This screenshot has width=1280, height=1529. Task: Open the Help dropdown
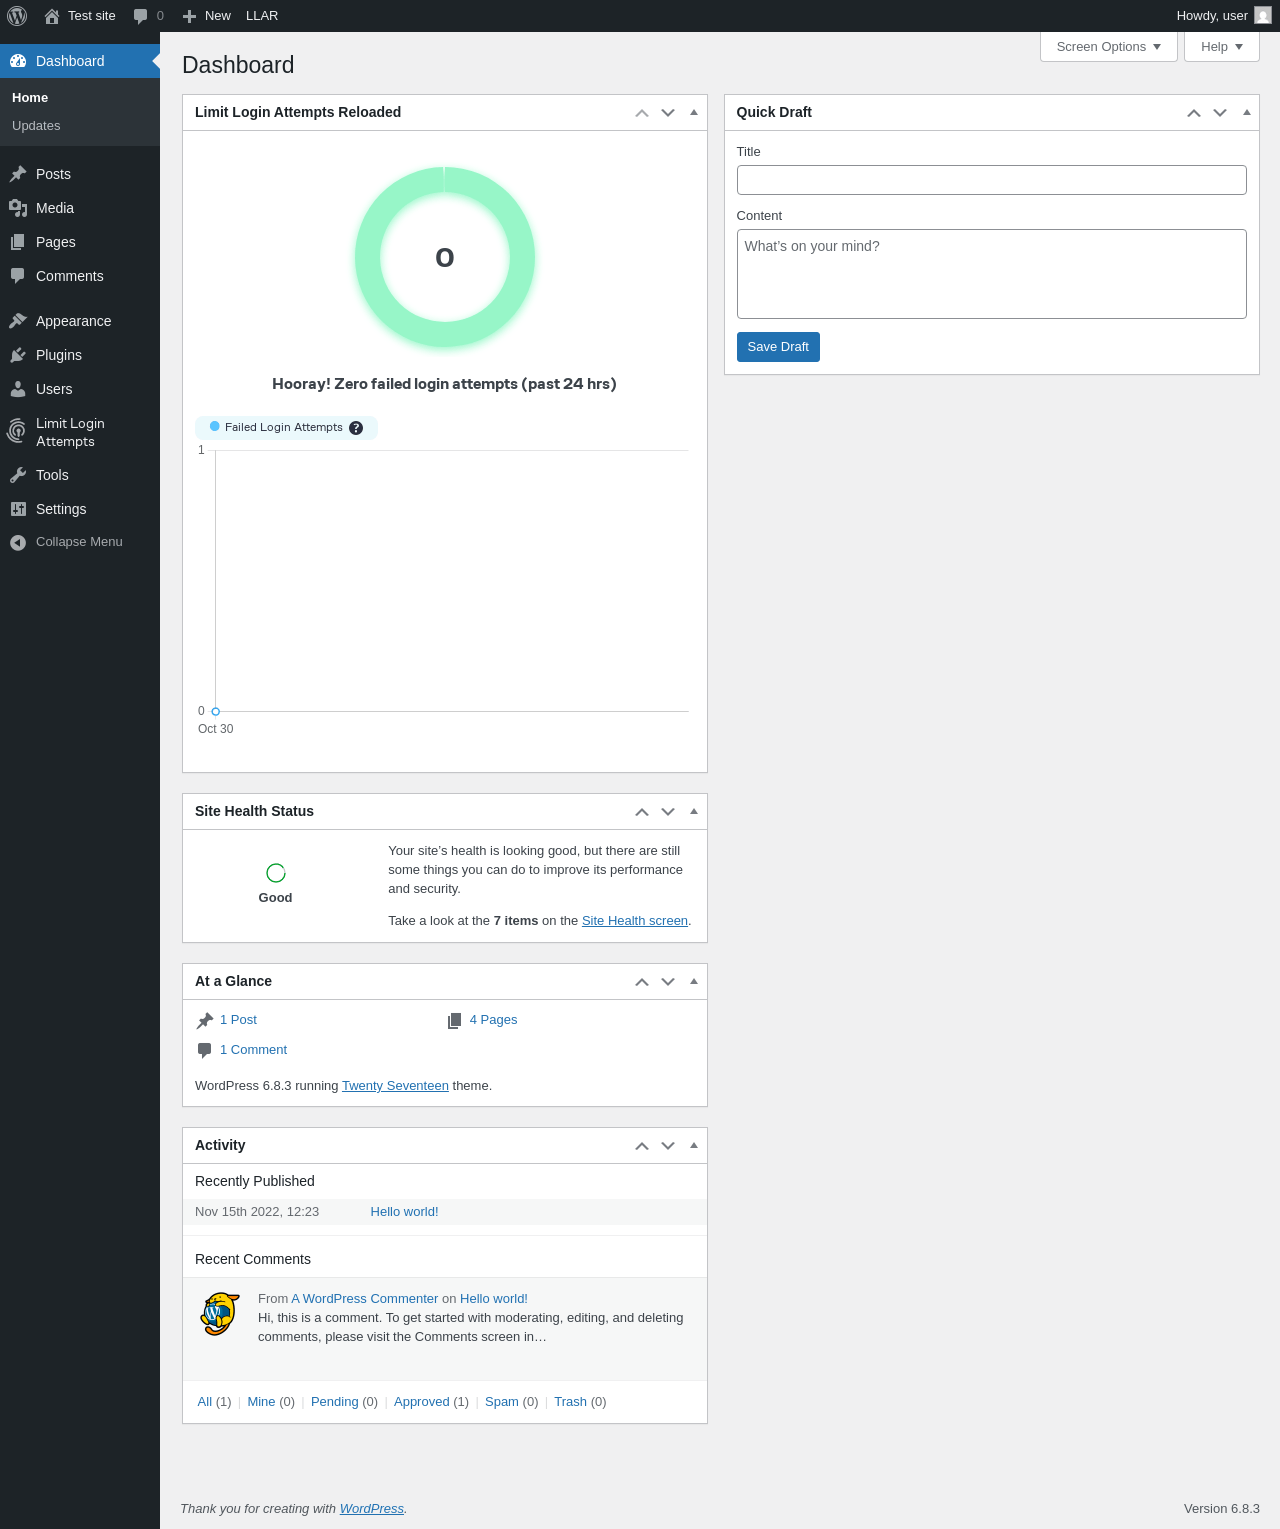pyautogui.click(x=1221, y=47)
